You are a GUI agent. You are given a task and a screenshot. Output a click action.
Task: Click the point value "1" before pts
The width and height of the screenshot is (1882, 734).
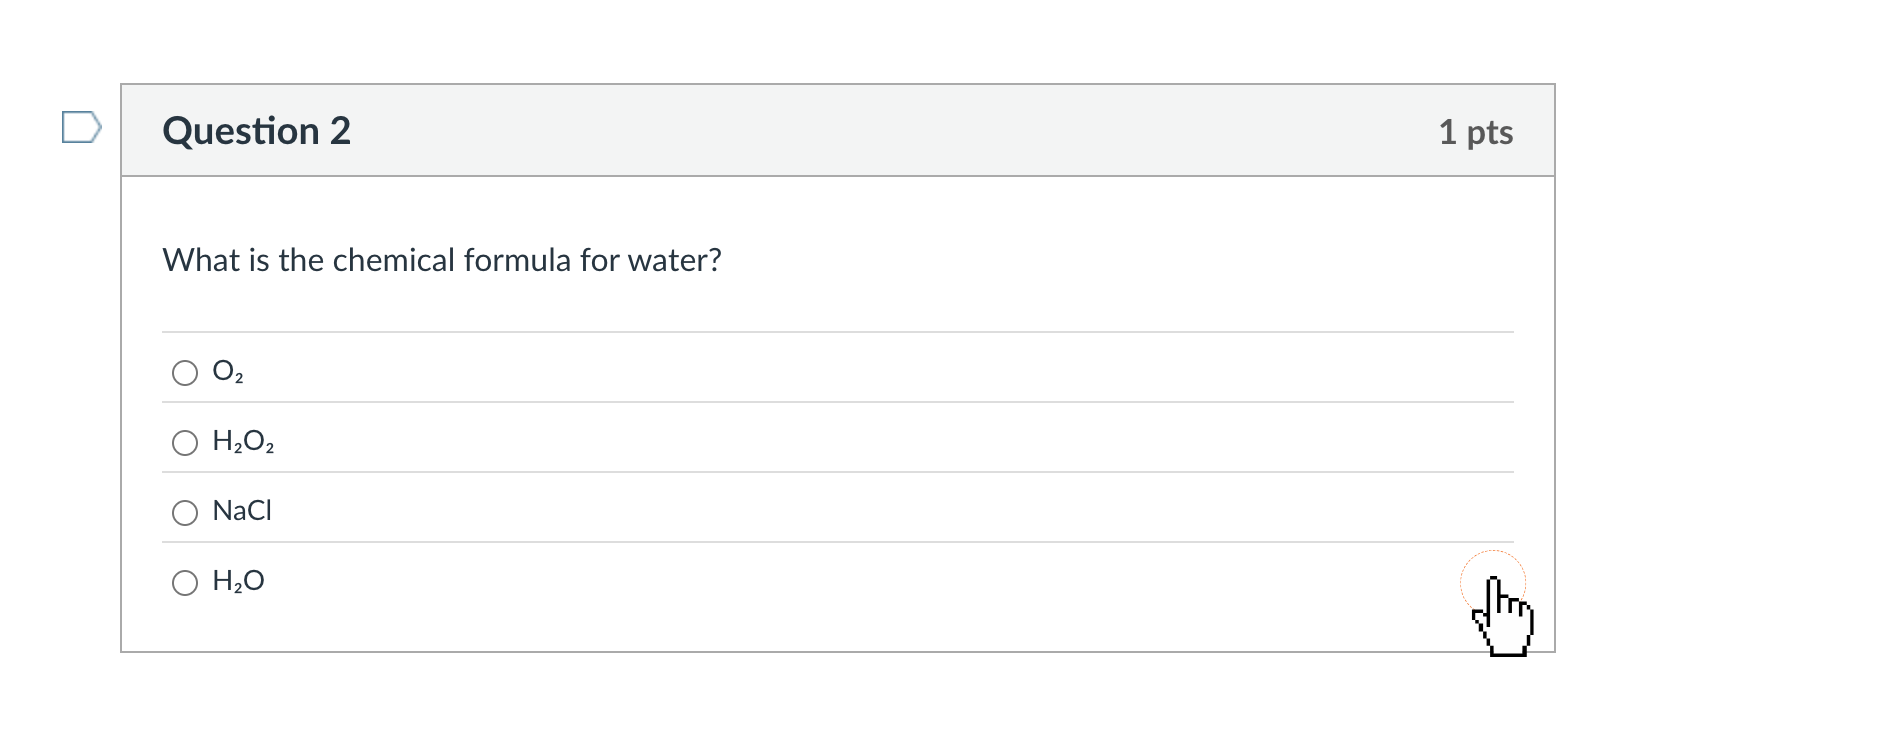1447,132
